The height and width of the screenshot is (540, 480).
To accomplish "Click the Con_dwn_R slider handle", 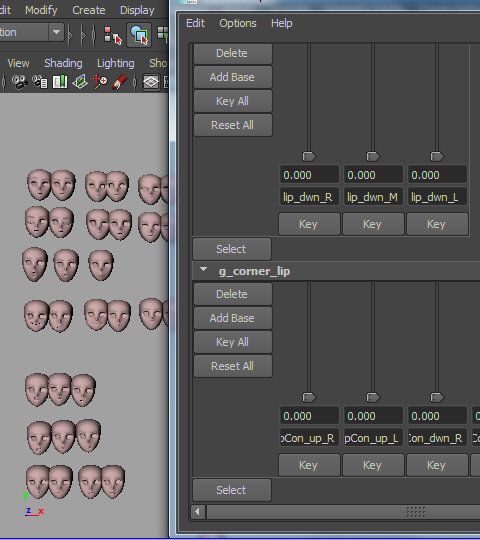I will pyautogui.click(x=437, y=397).
